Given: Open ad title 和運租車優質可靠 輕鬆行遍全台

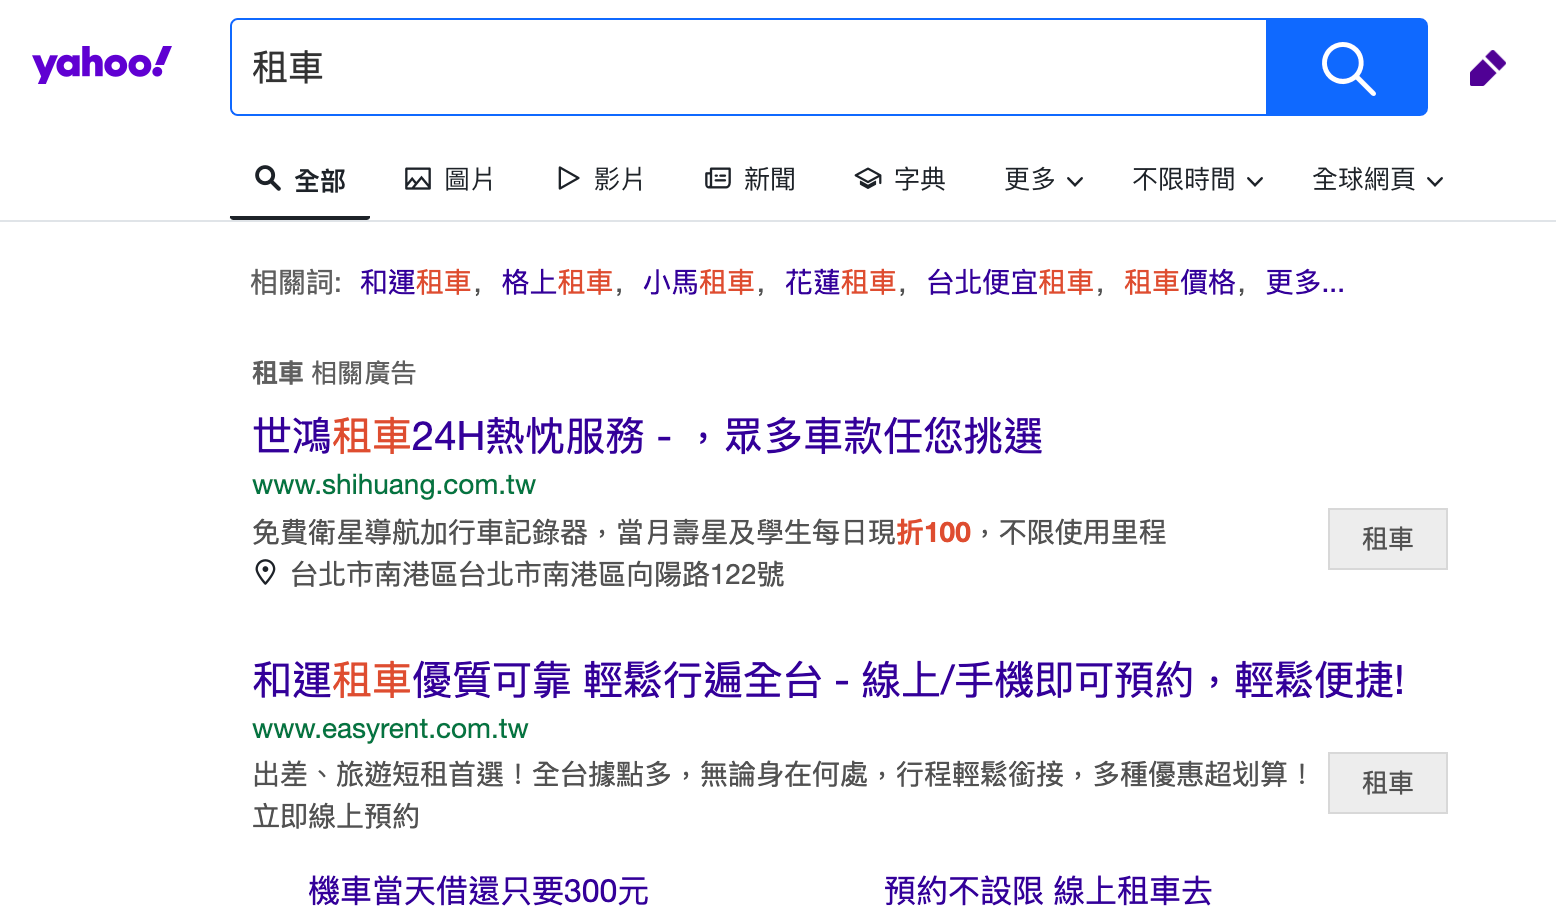Looking at the screenshot, I should [x=828, y=681].
